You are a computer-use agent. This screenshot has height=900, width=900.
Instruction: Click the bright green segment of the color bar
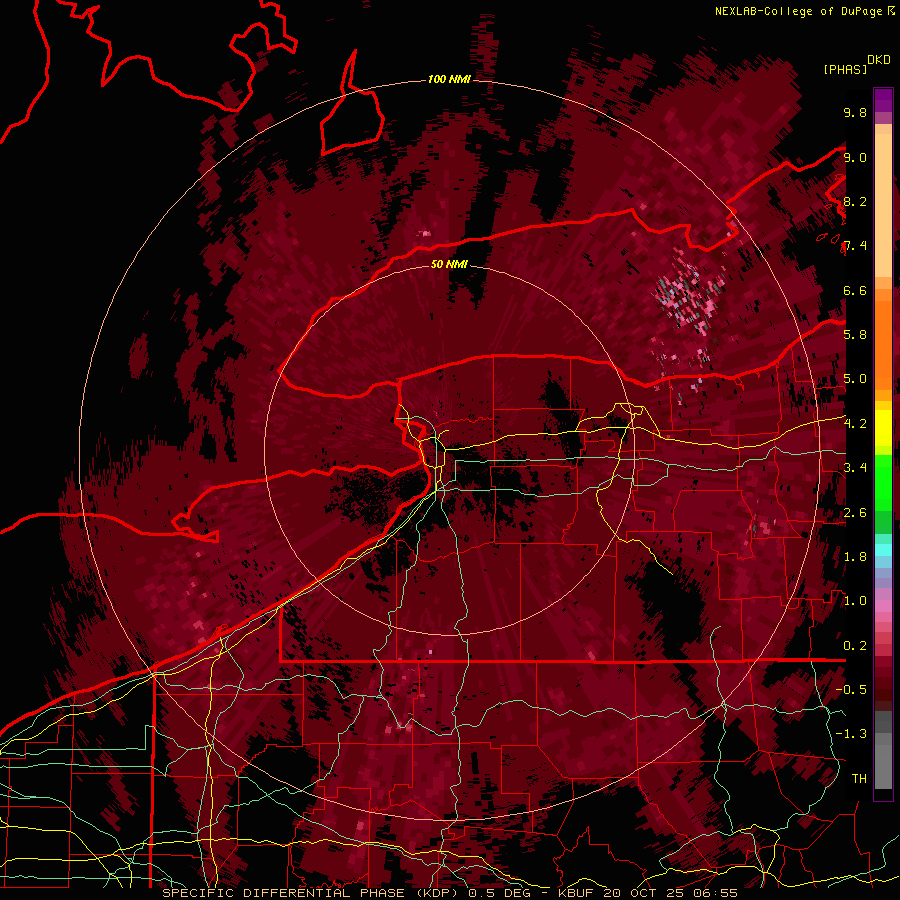(883, 481)
